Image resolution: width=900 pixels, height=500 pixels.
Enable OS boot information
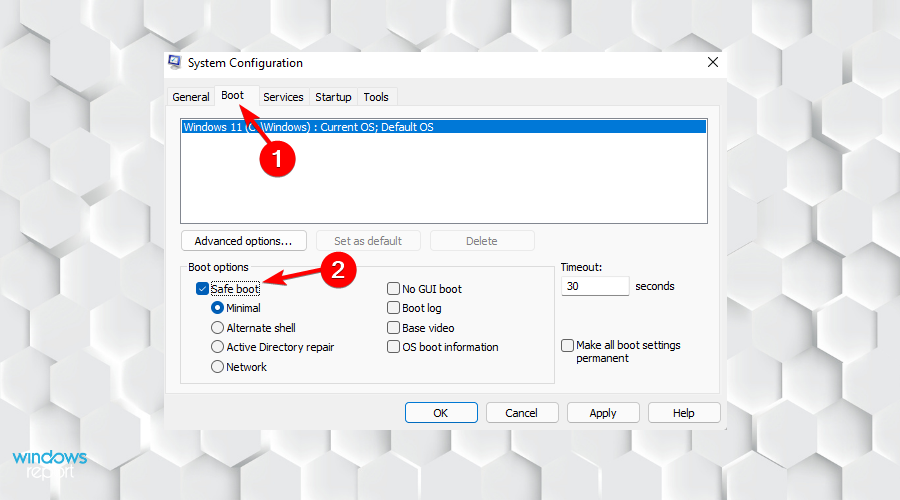[x=393, y=347]
